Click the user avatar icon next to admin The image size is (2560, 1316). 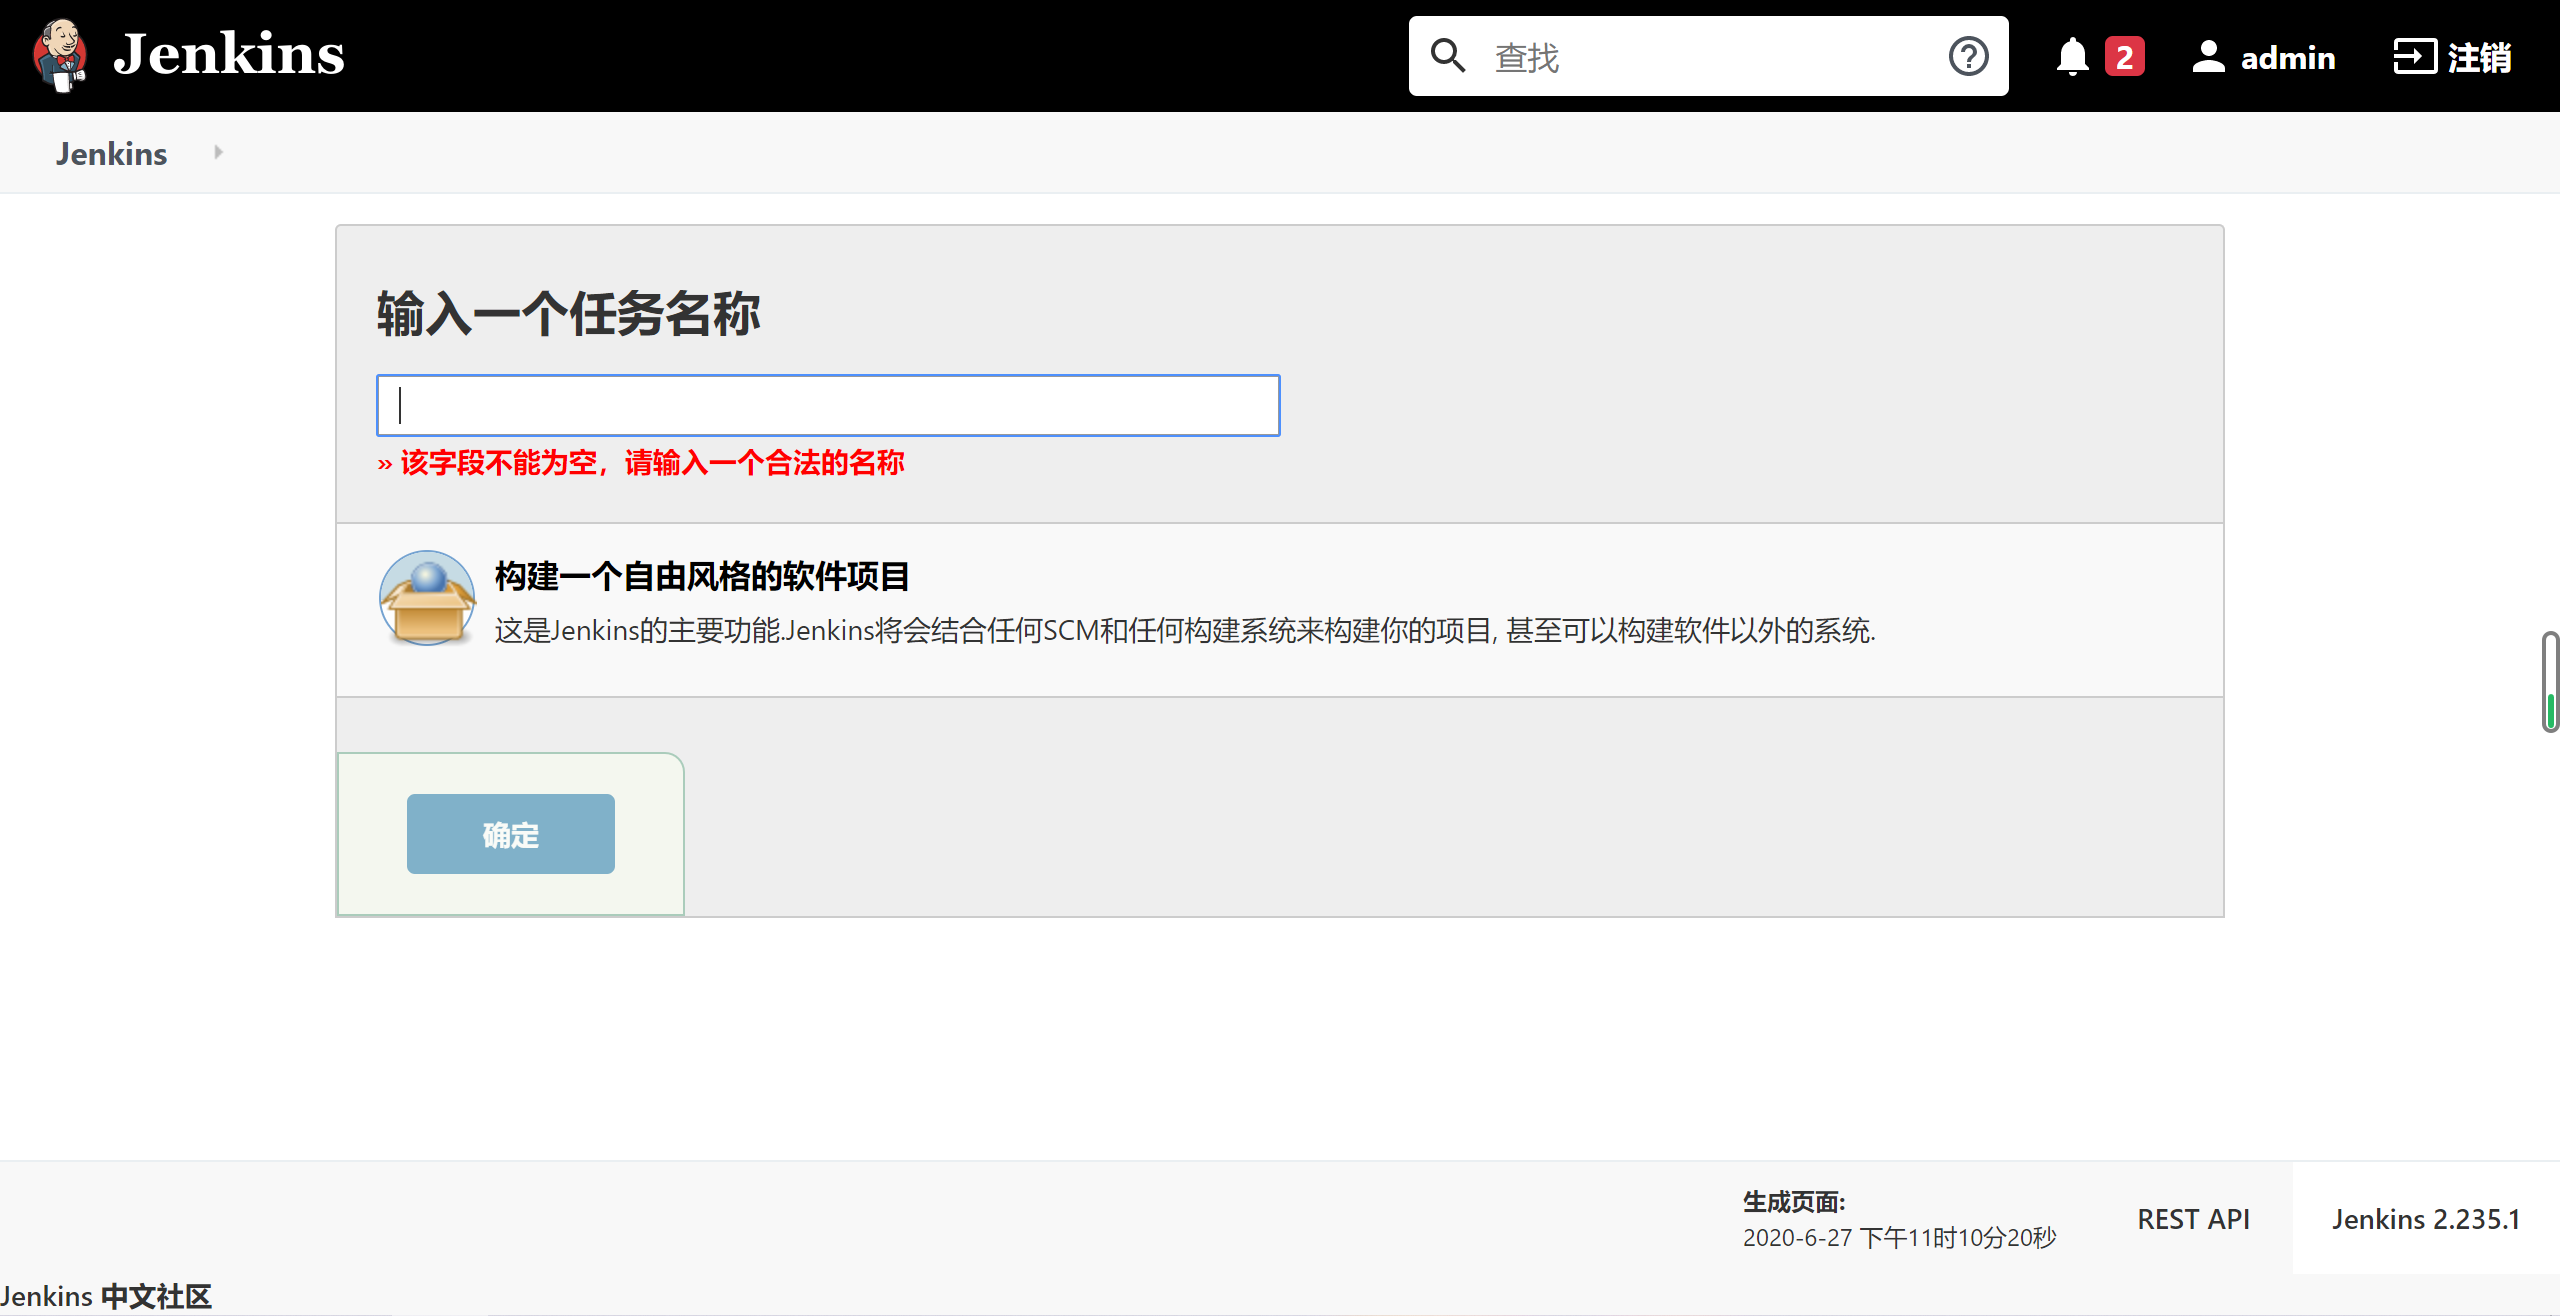coord(2208,57)
